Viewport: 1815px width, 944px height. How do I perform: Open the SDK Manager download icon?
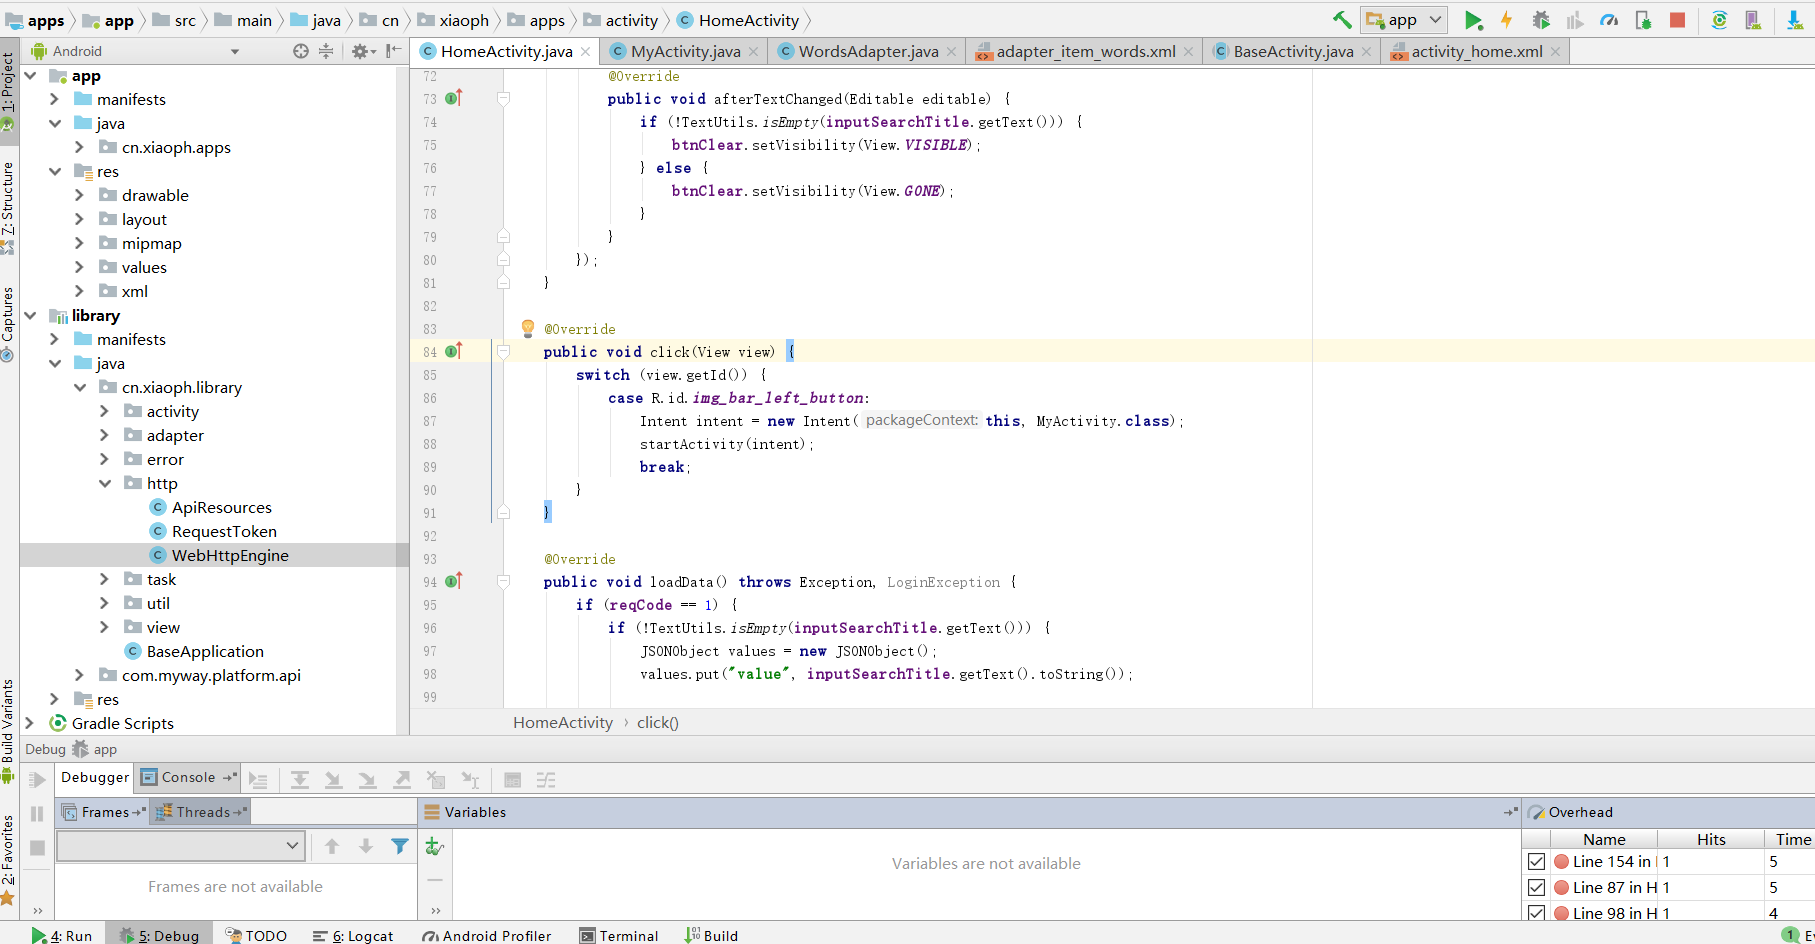click(1795, 20)
